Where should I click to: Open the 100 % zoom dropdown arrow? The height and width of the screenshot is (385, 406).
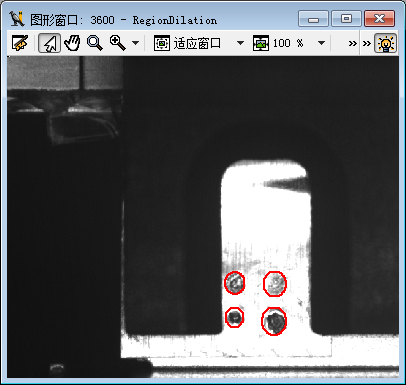click(x=321, y=43)
